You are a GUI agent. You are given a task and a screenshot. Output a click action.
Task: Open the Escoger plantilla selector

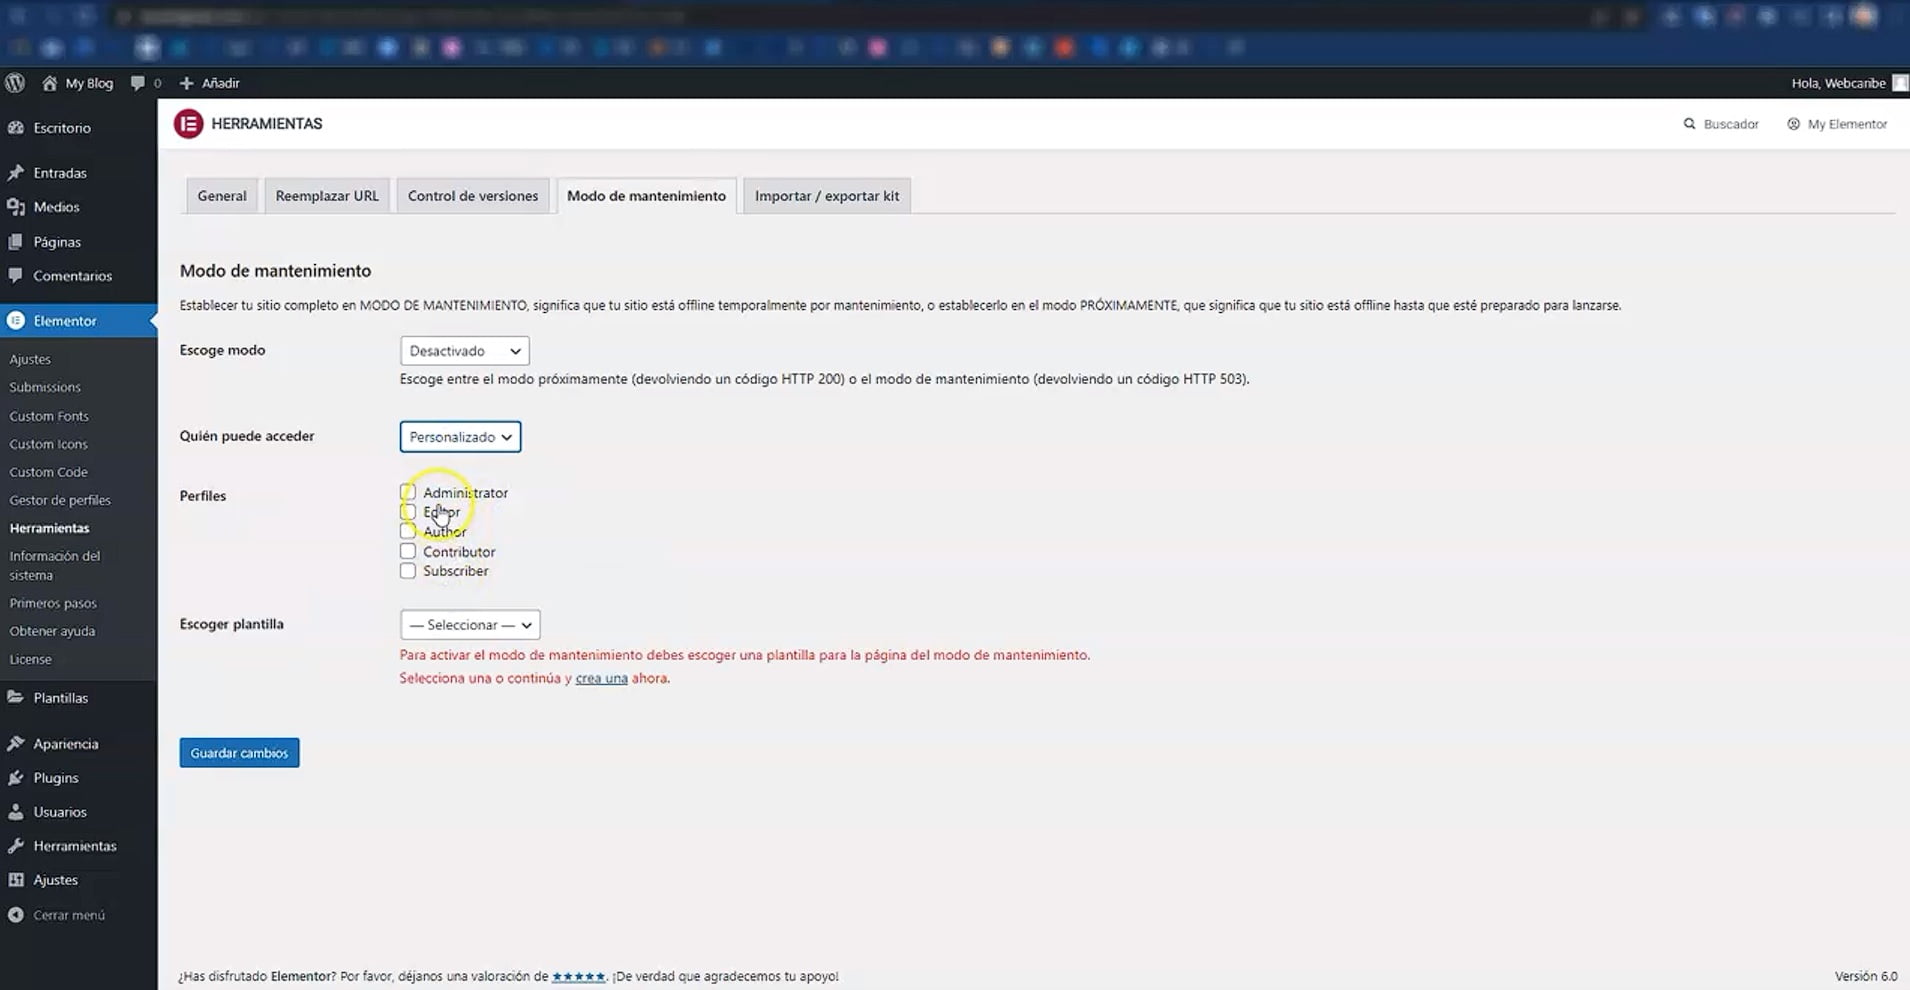coord(469,624)
